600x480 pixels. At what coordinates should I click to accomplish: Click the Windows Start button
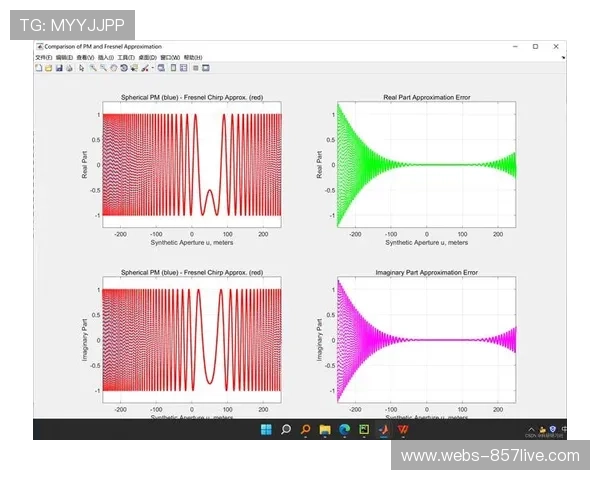tap(266, 429)
